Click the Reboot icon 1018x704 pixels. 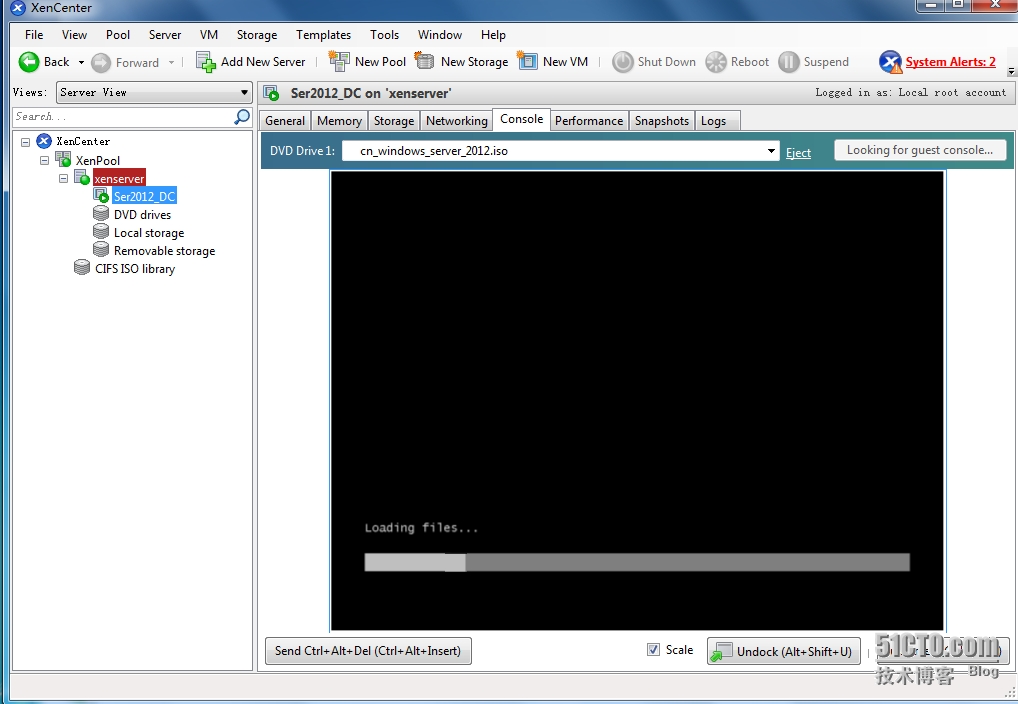click(715, 62)
